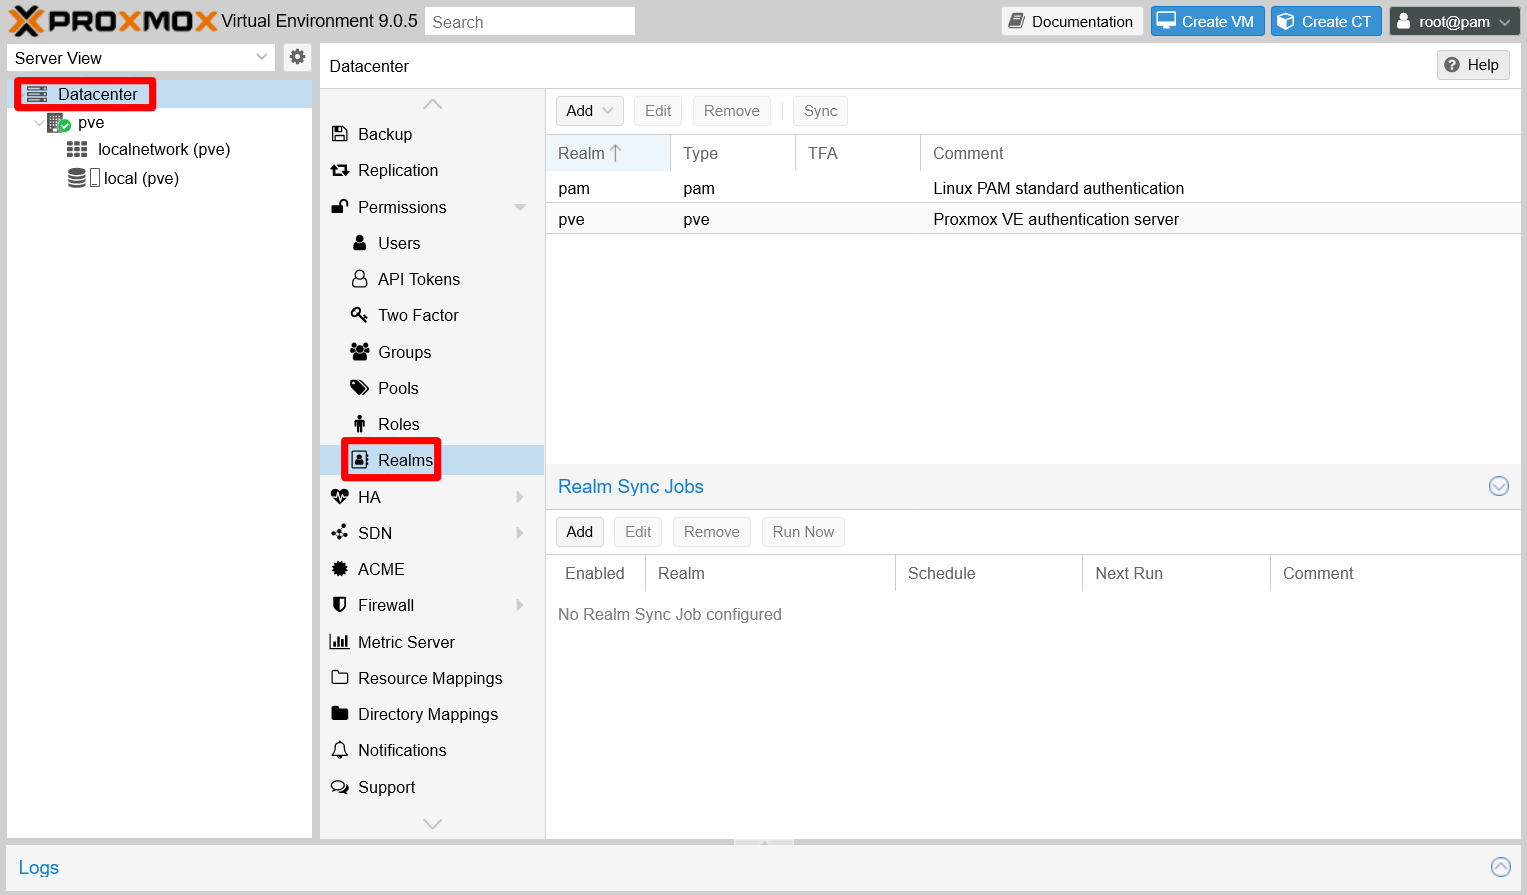
Task: Click the Help button
Action: pos(1472,64)
